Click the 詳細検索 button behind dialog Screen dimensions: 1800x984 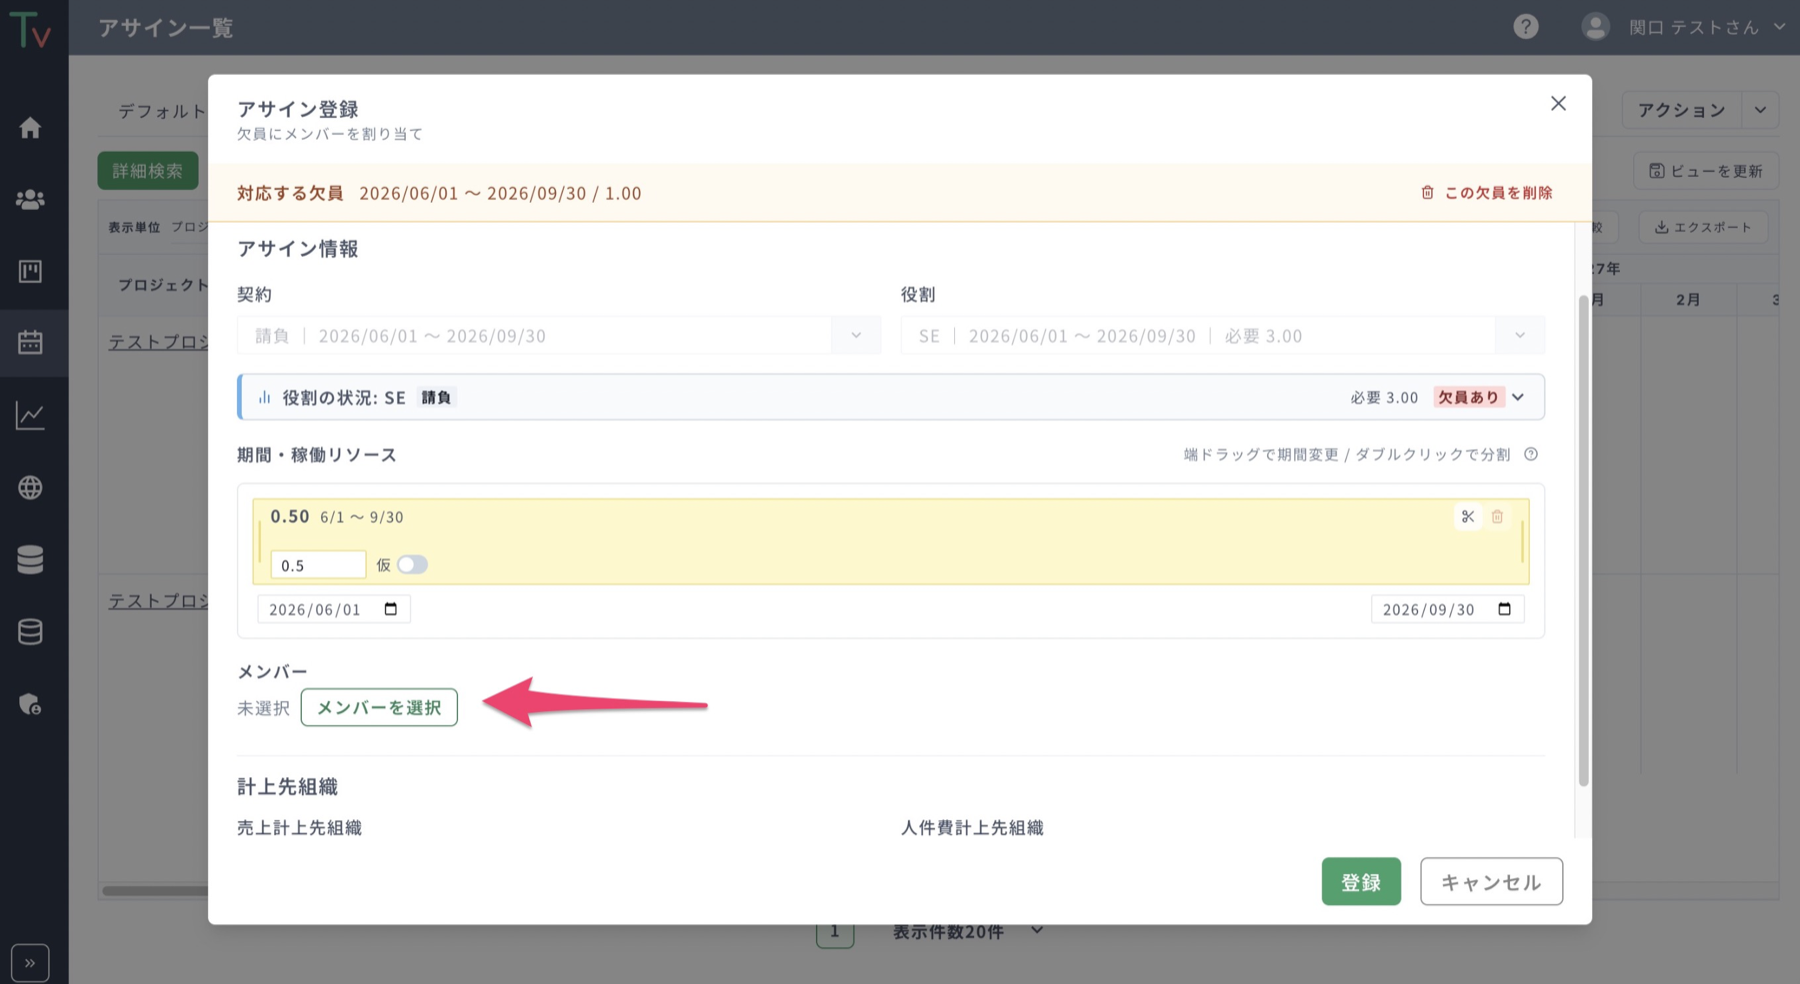pos(148,171)
